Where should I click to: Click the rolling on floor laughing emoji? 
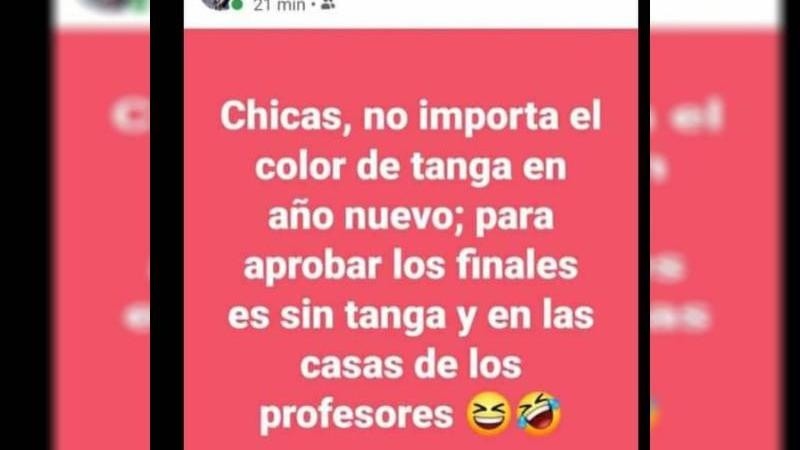pos(539,414)
